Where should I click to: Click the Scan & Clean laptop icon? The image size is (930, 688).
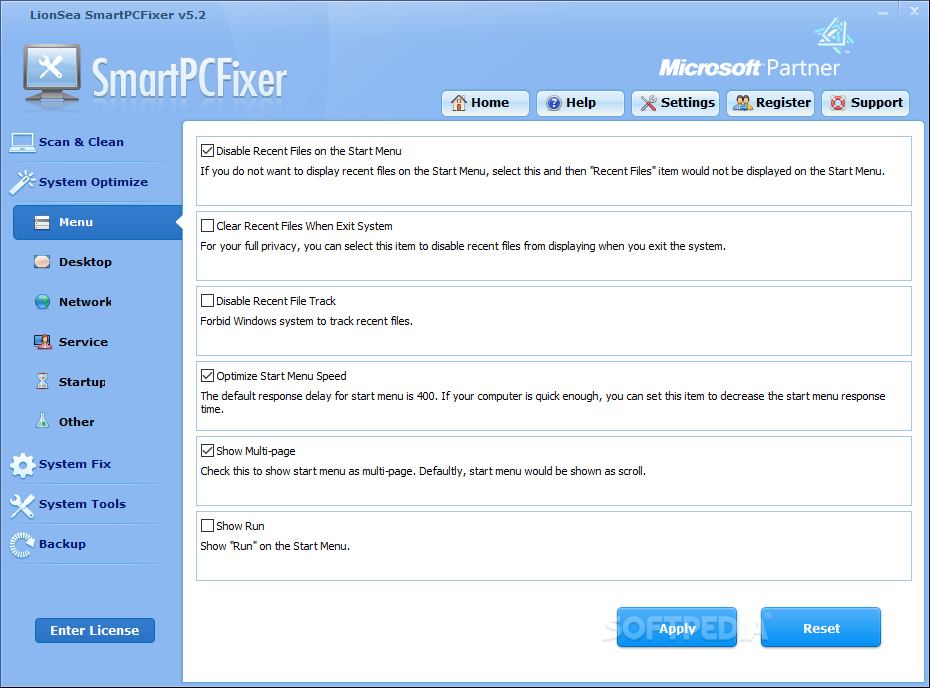tap(23, 142)
